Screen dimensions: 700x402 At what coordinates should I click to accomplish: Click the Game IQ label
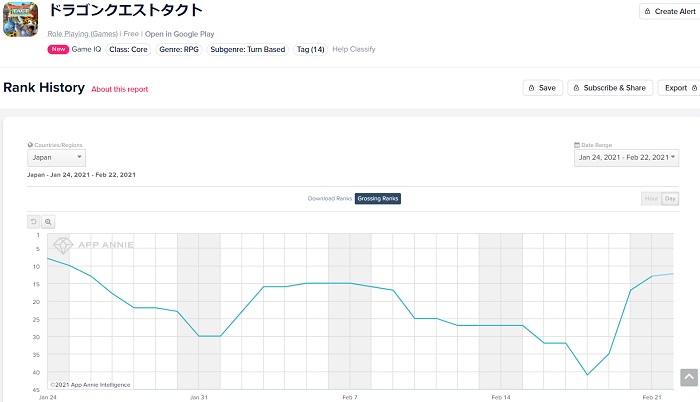[x=86, y=49]
